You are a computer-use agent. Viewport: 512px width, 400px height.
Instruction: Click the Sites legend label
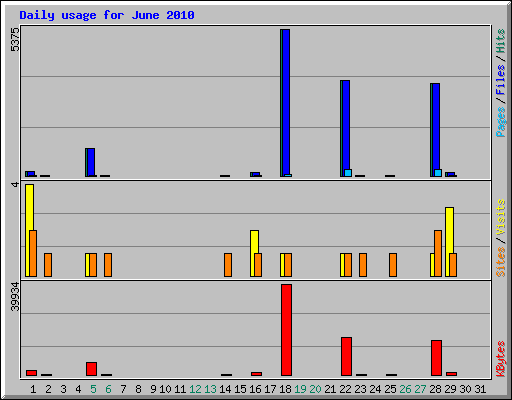tap(500, 262)
